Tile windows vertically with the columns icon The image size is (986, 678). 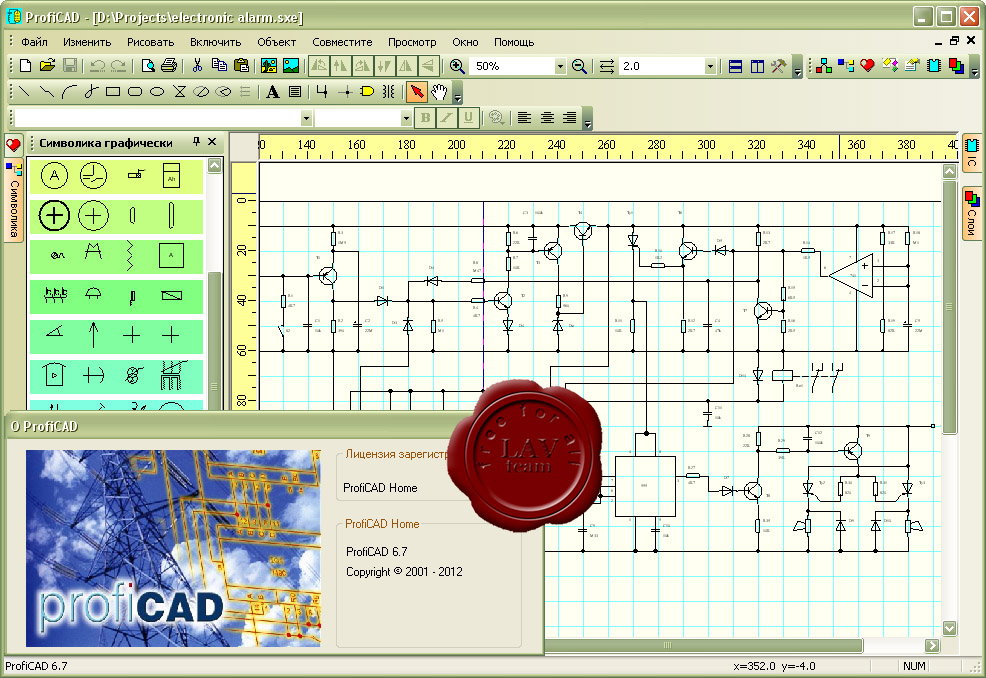tap(757, 66)
